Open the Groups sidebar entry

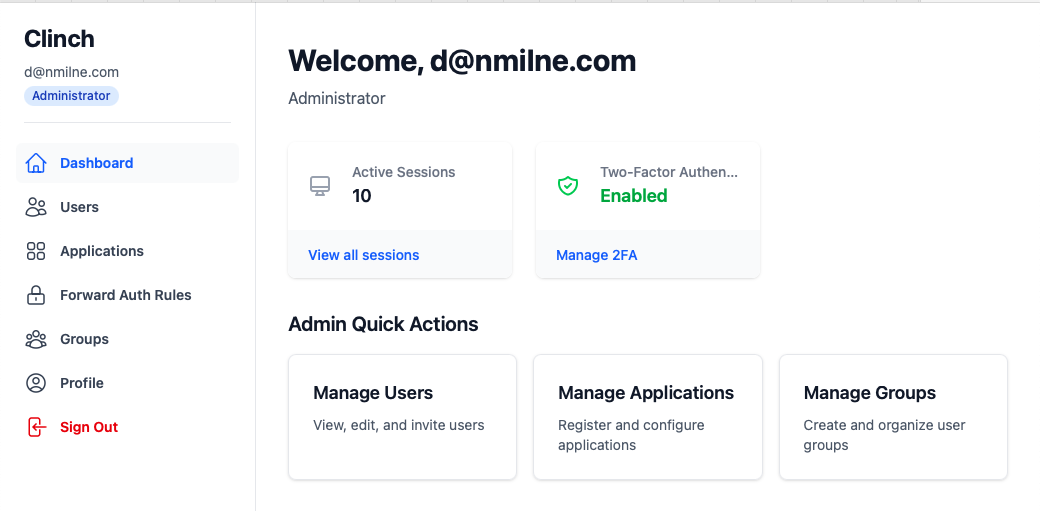[x=84, y=339]
